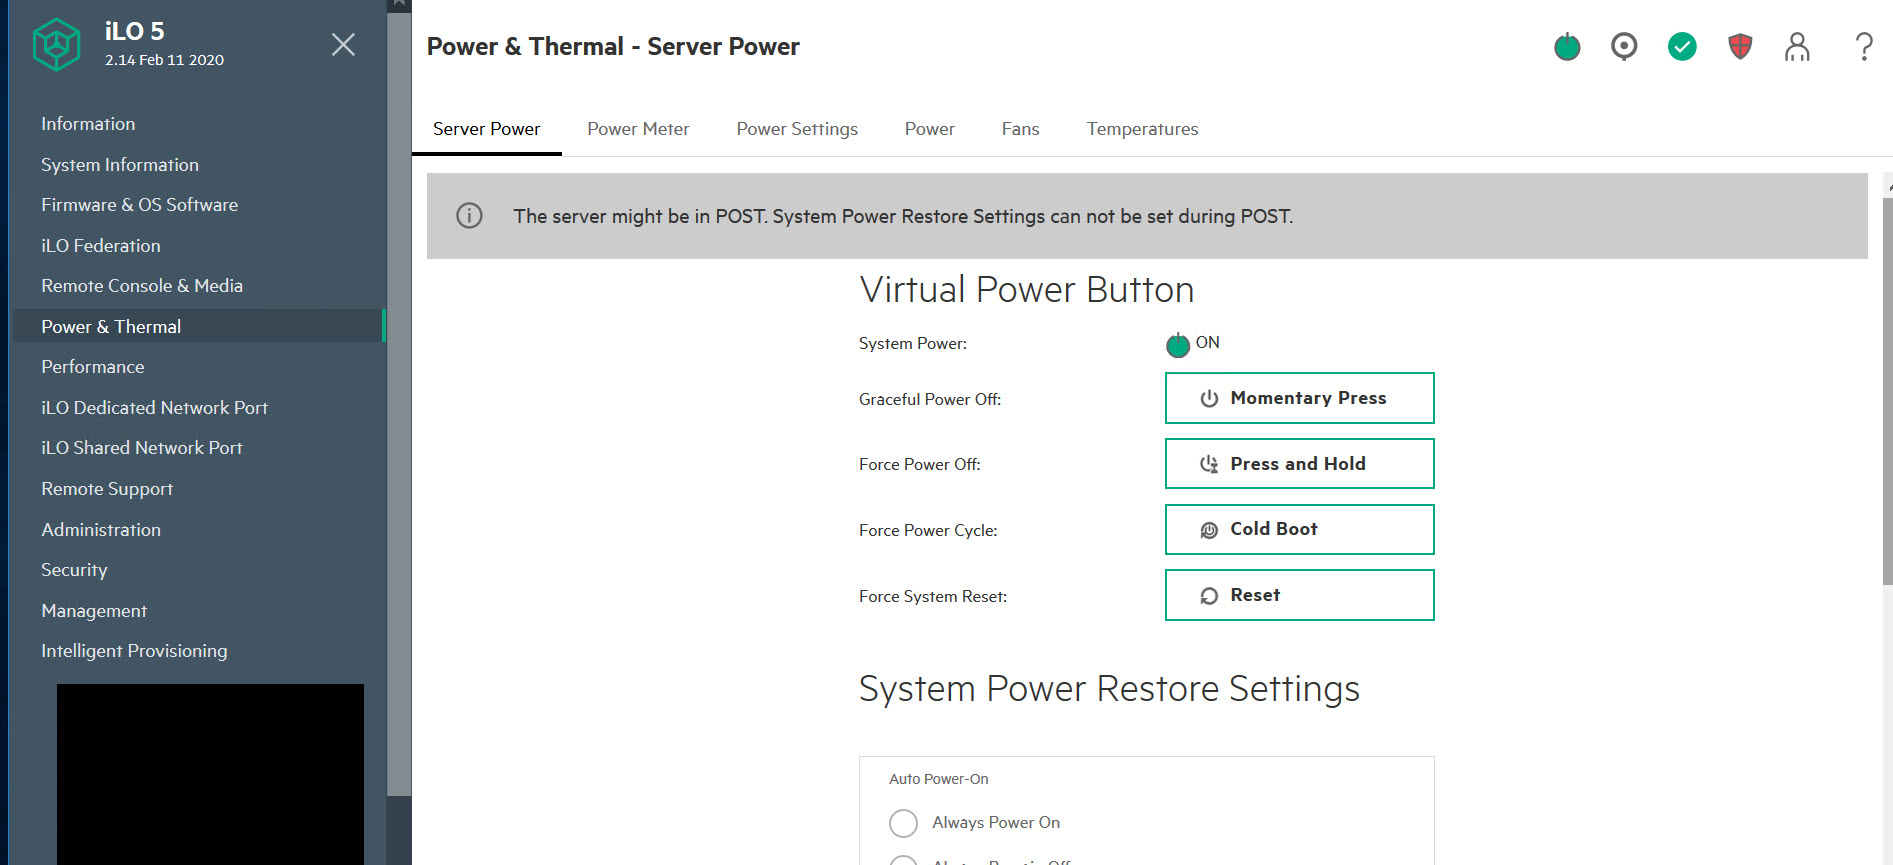The image size is (1893, 865).
Task: Click the green checkmark health status icon
Action: [x=1682, y=47]
